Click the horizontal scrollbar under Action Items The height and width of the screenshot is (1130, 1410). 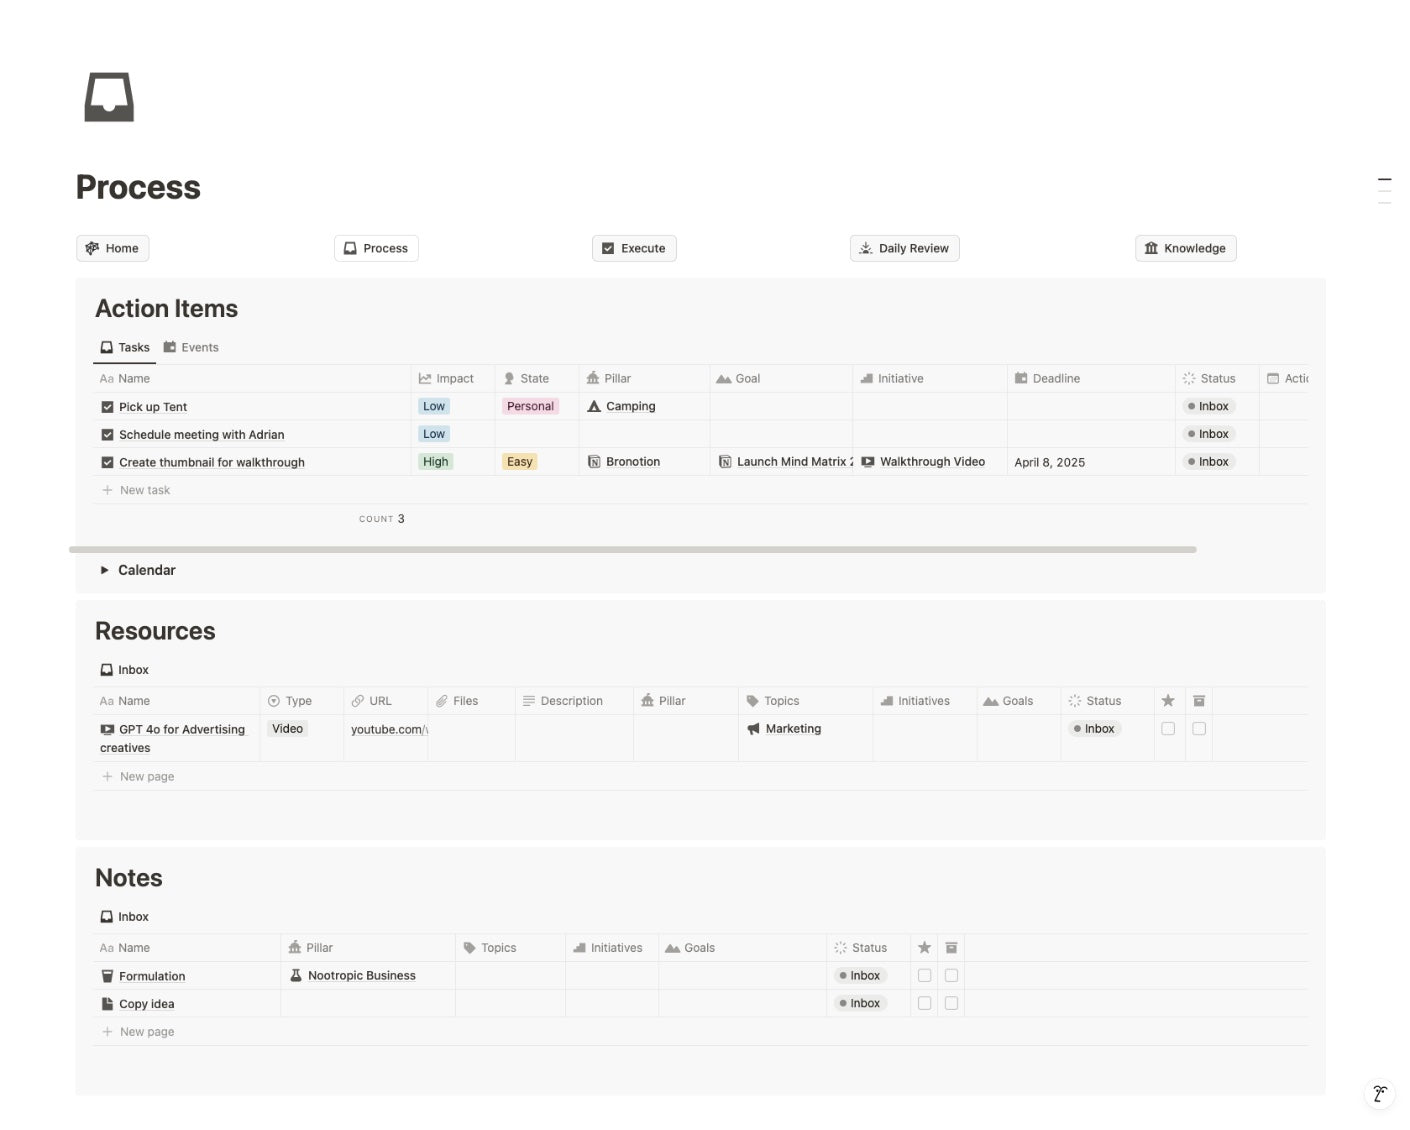coord(632,549)
